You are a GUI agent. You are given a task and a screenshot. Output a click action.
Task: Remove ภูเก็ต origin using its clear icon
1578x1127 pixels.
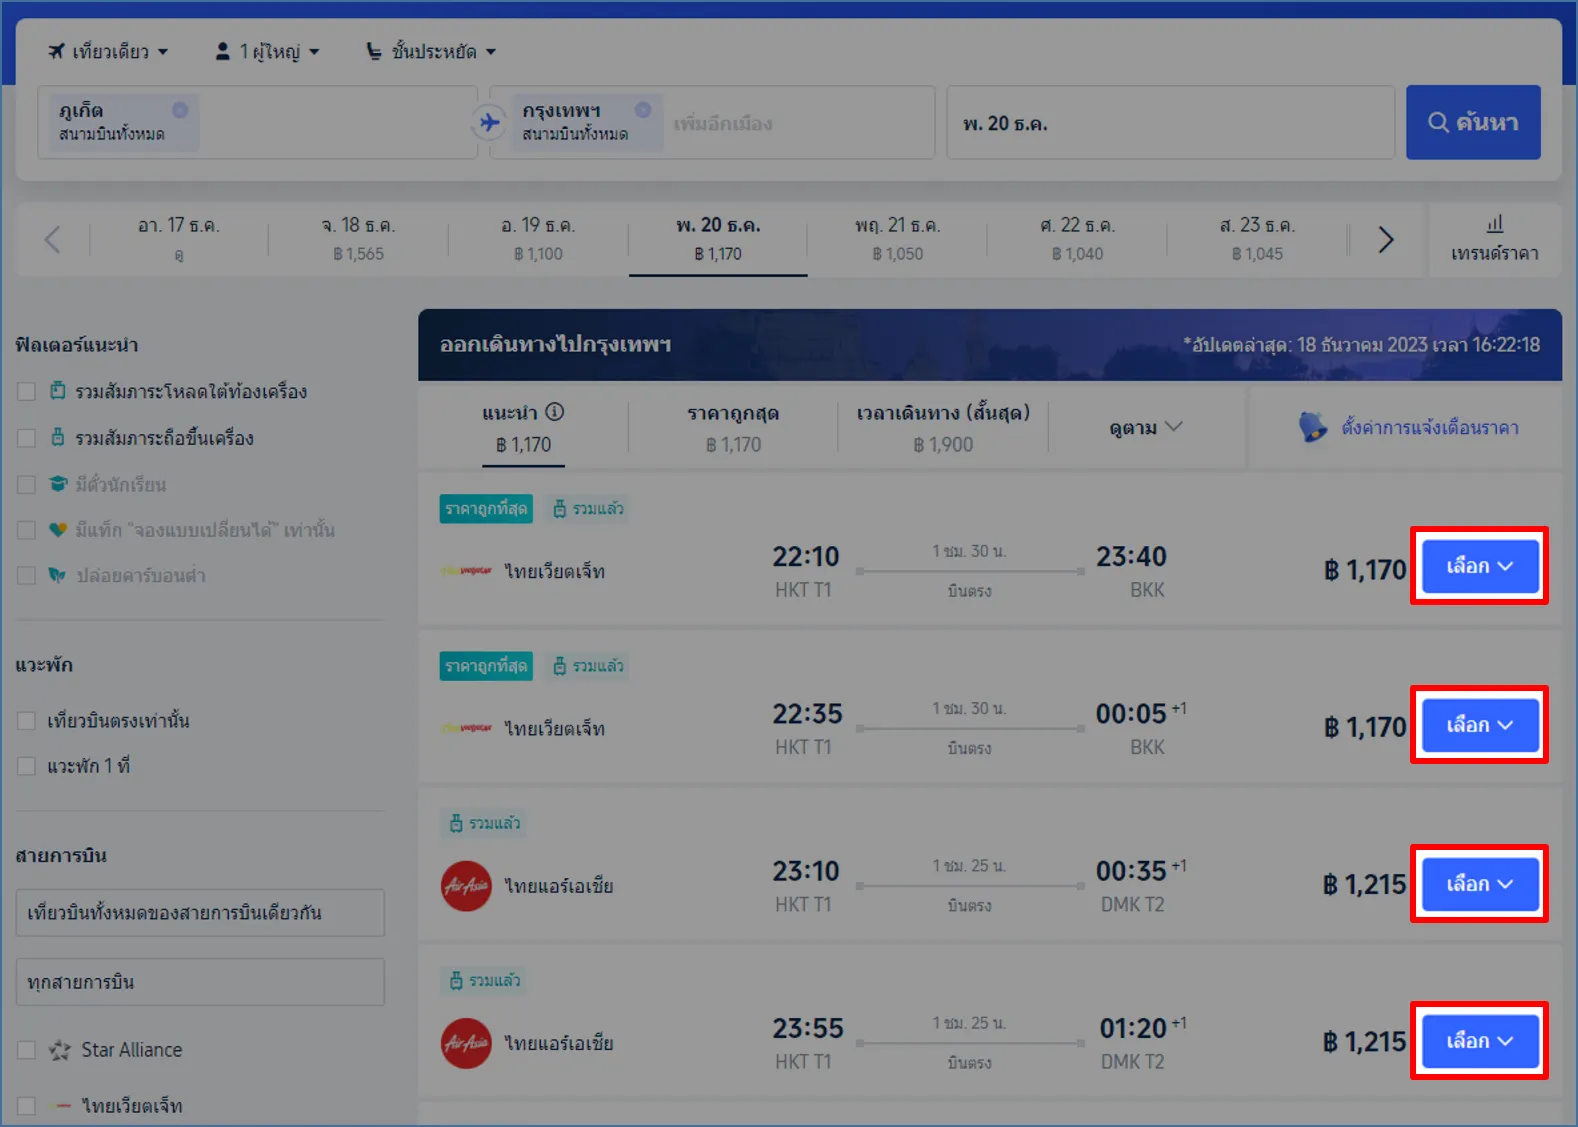pyautogui.click(x=180, y=110)
